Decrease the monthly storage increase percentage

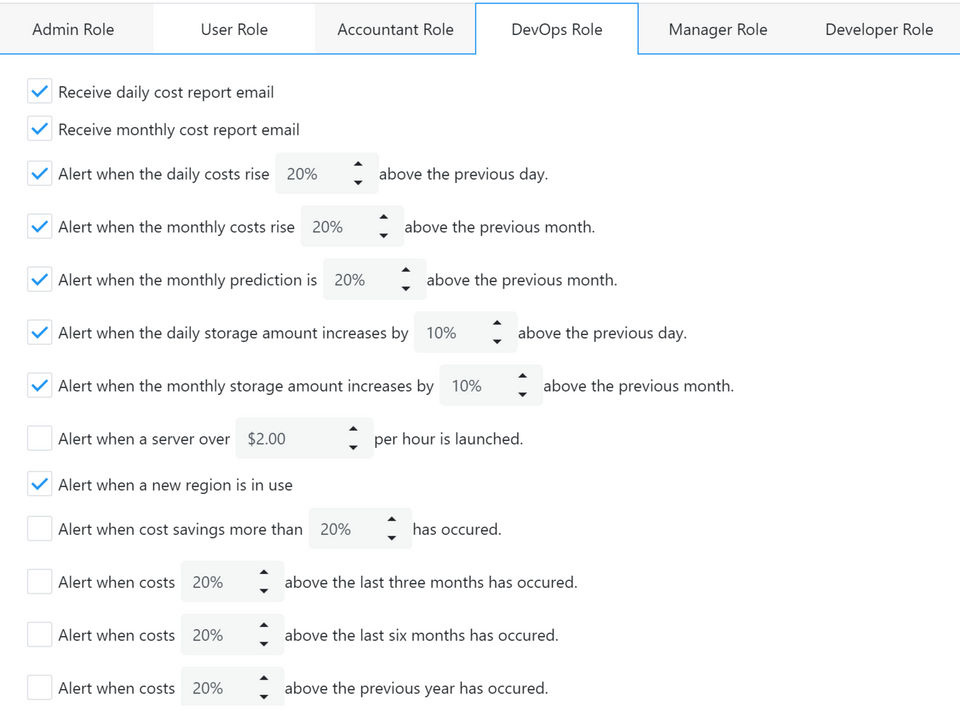[x=522, y=394]
